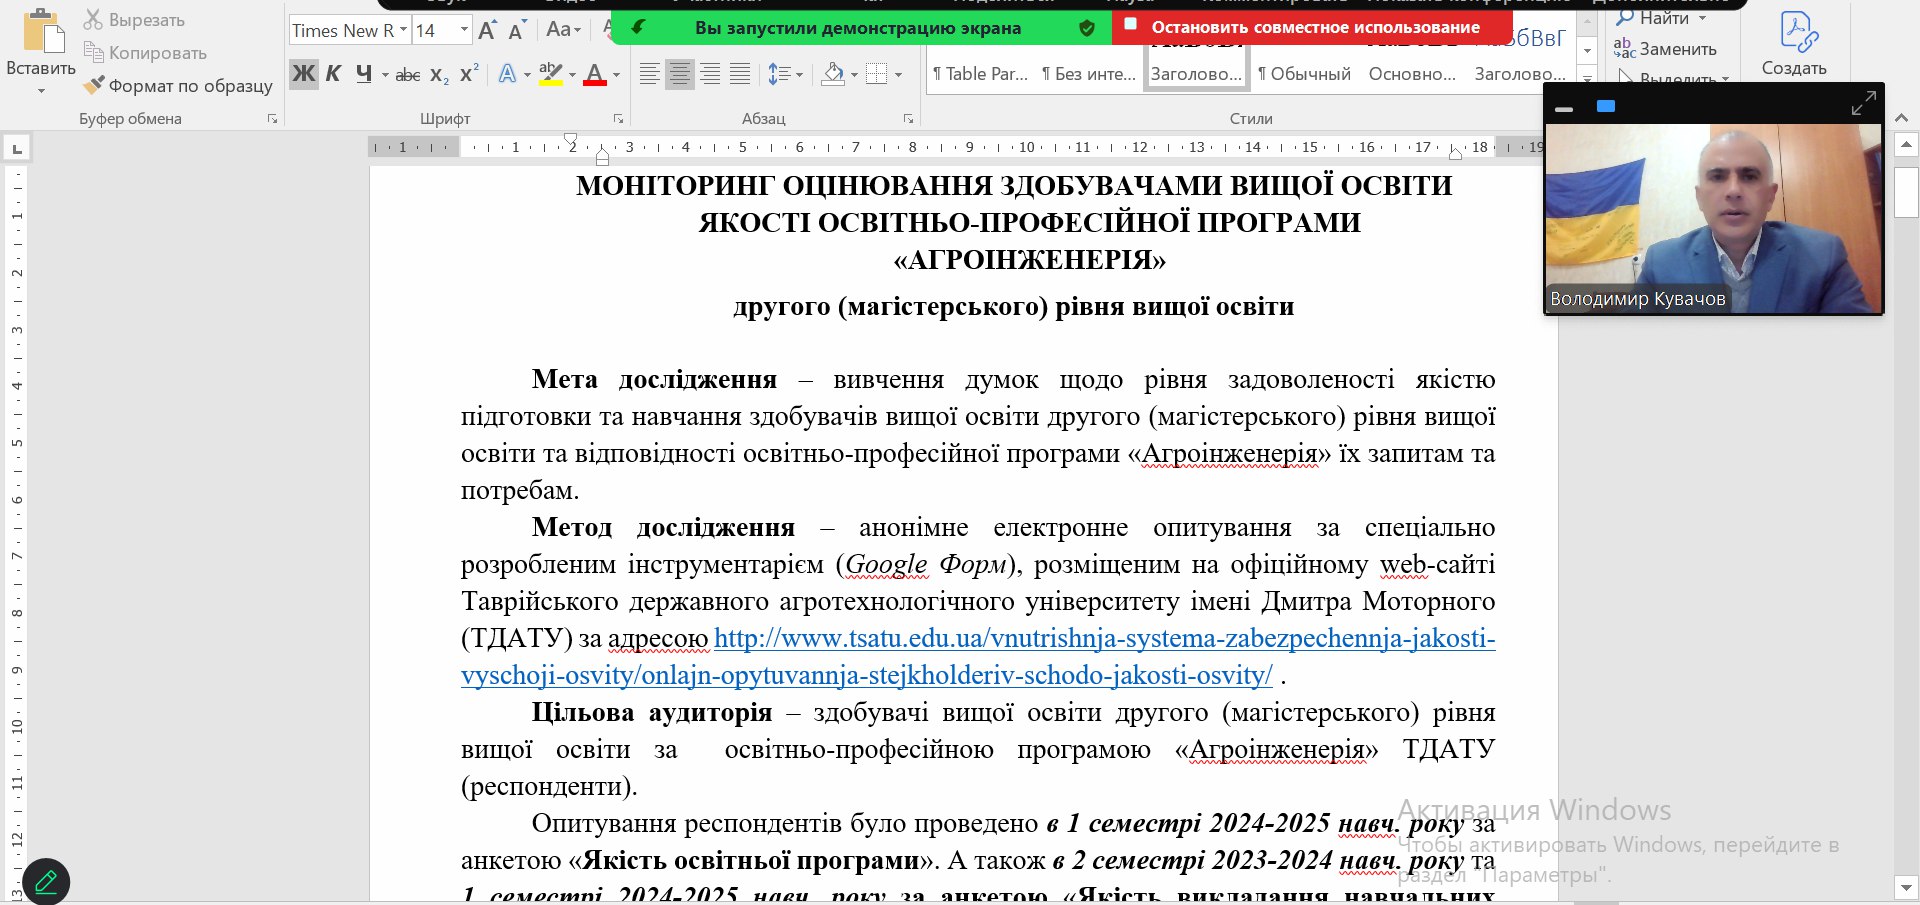Open underline style dropdown arrow

pos(384,75)
